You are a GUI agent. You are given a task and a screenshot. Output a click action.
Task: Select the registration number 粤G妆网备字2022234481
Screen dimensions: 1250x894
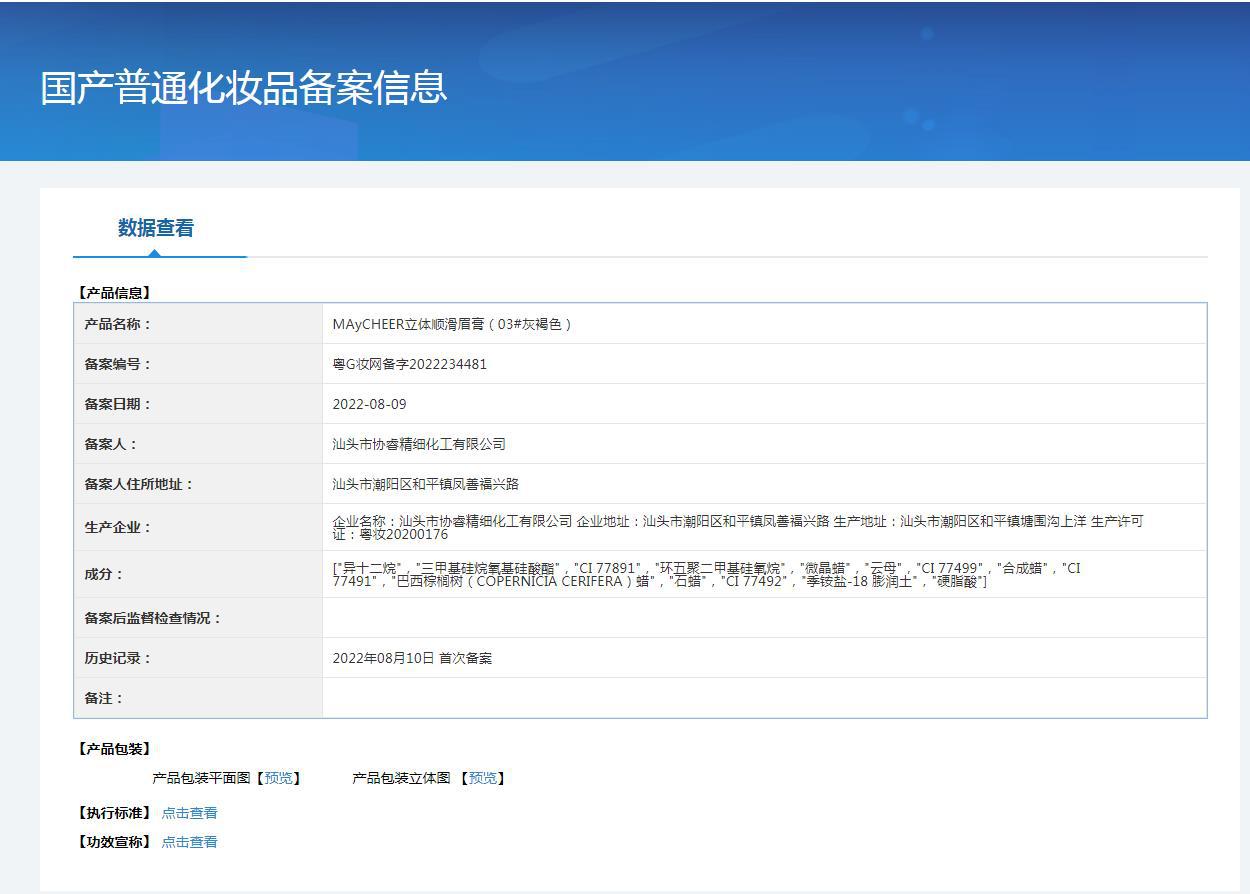[410, 364]
